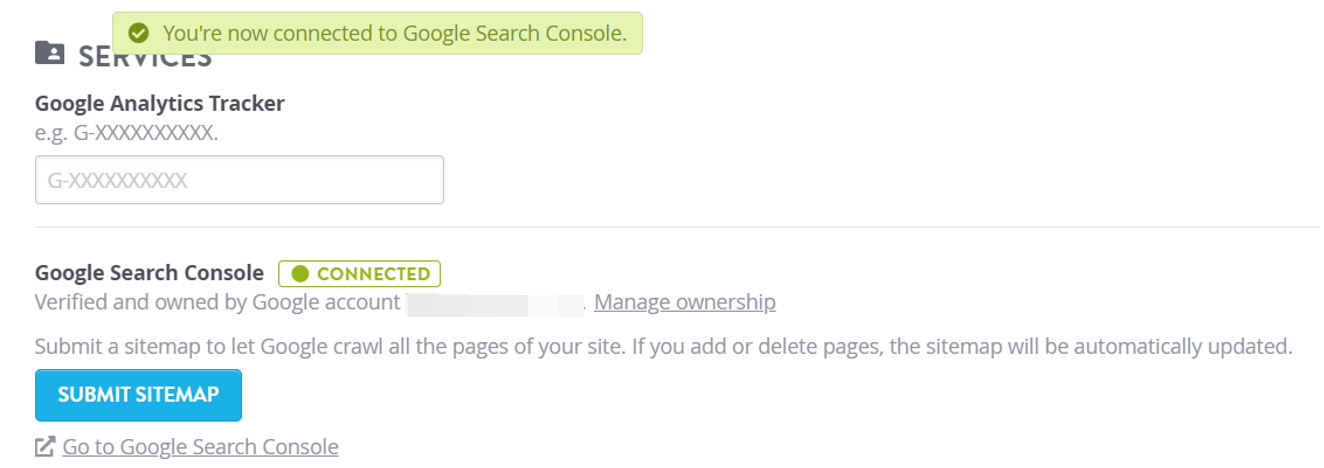Click "Google Search Console" words inside the green notification

click(514, 33)
